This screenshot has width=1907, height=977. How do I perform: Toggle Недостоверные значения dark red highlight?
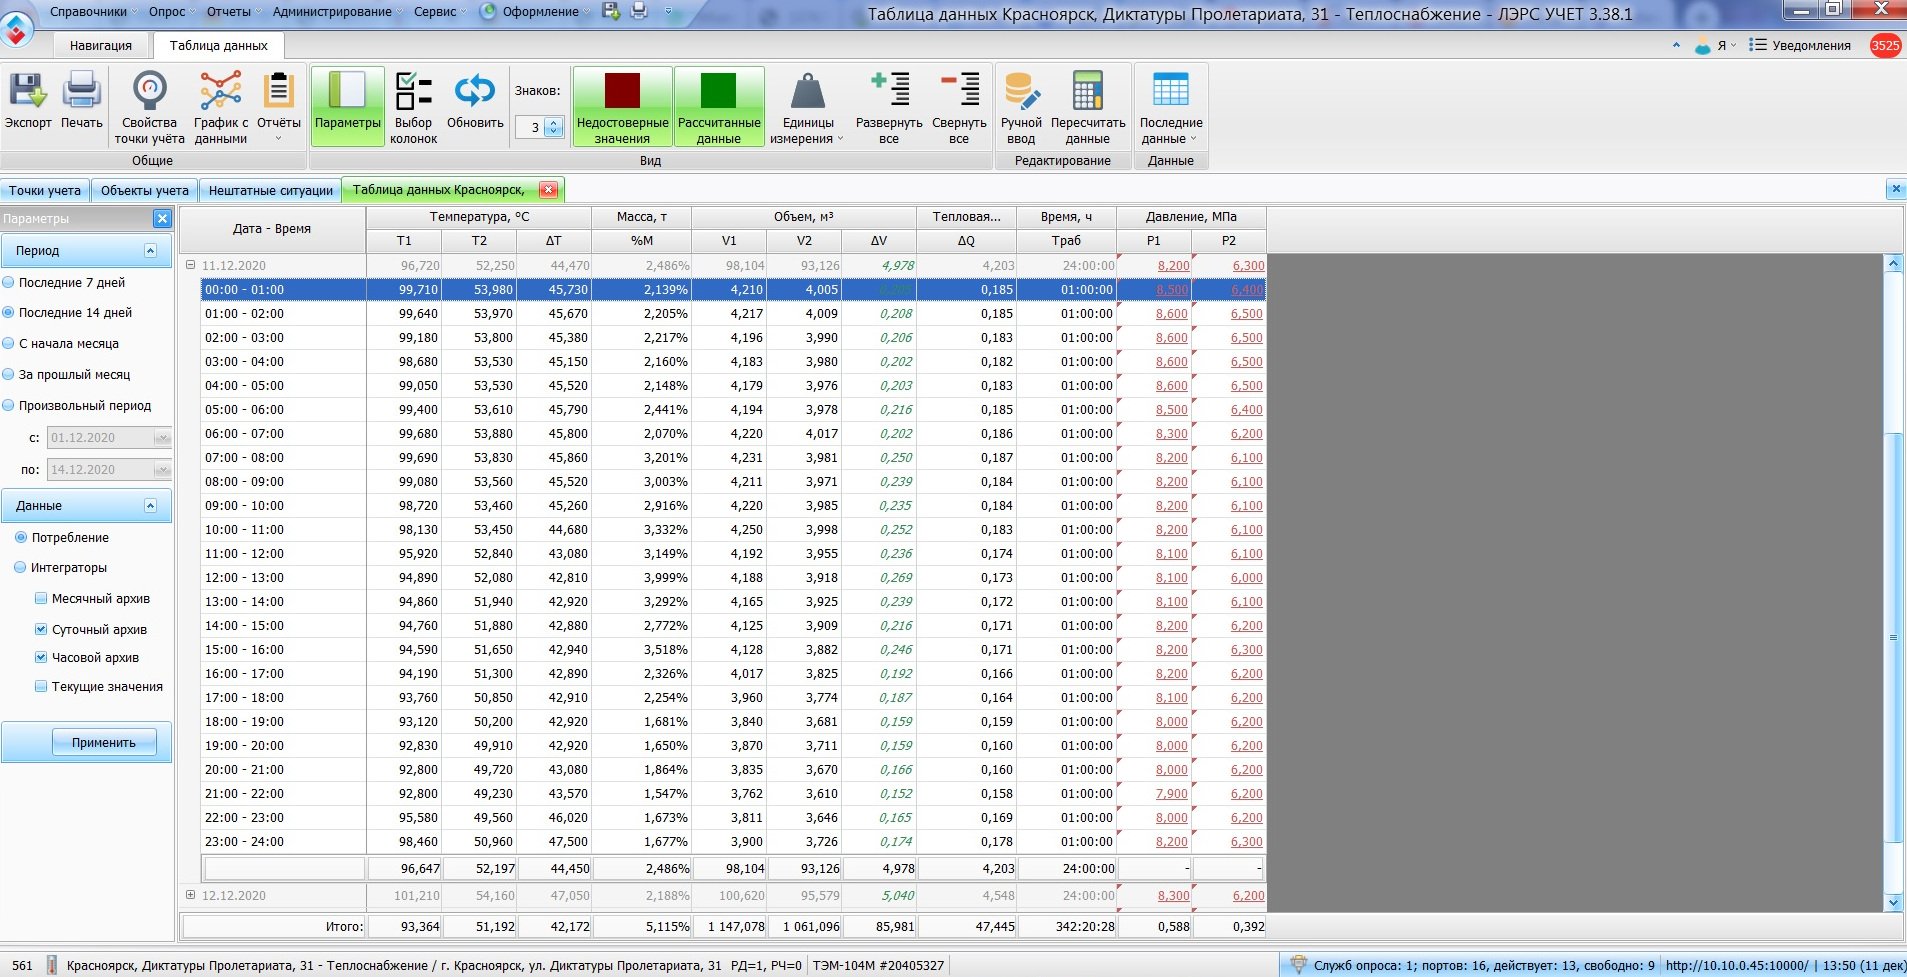coord(622,107)
